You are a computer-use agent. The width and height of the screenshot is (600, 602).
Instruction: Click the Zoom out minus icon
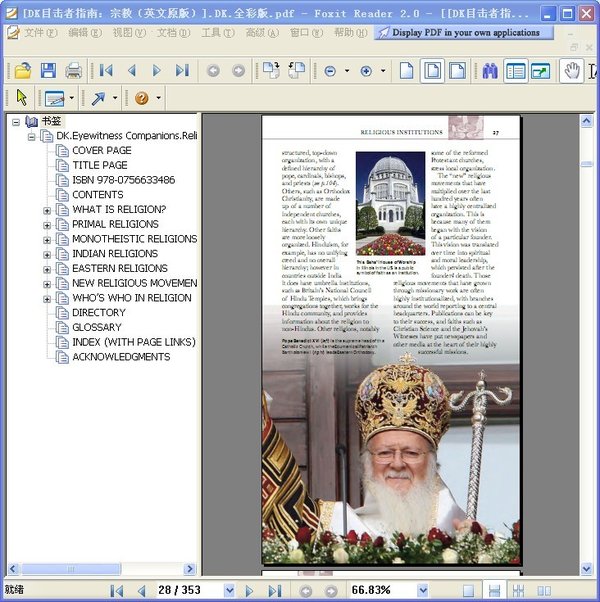coord(330,71)
